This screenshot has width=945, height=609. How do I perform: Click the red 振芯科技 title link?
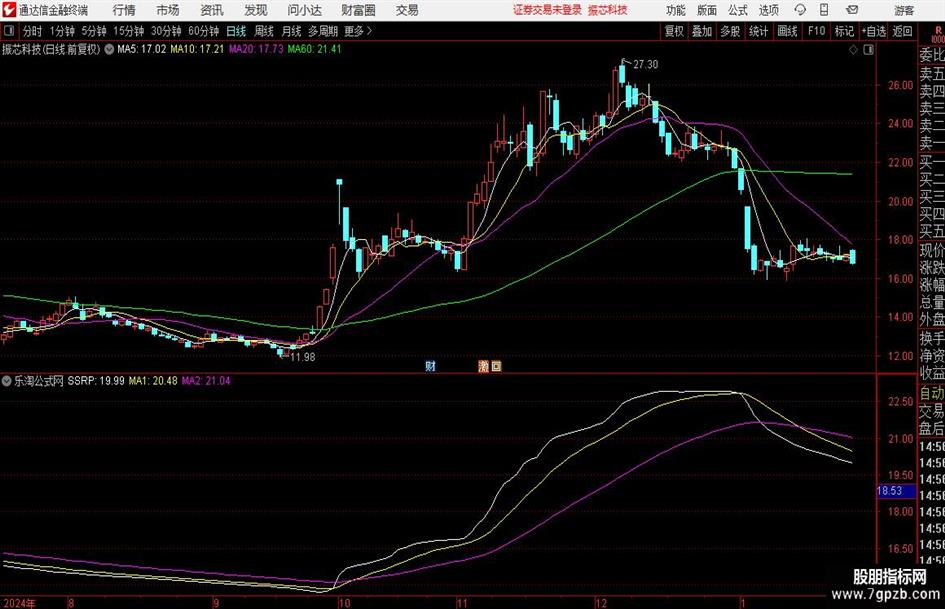point(608,10)
